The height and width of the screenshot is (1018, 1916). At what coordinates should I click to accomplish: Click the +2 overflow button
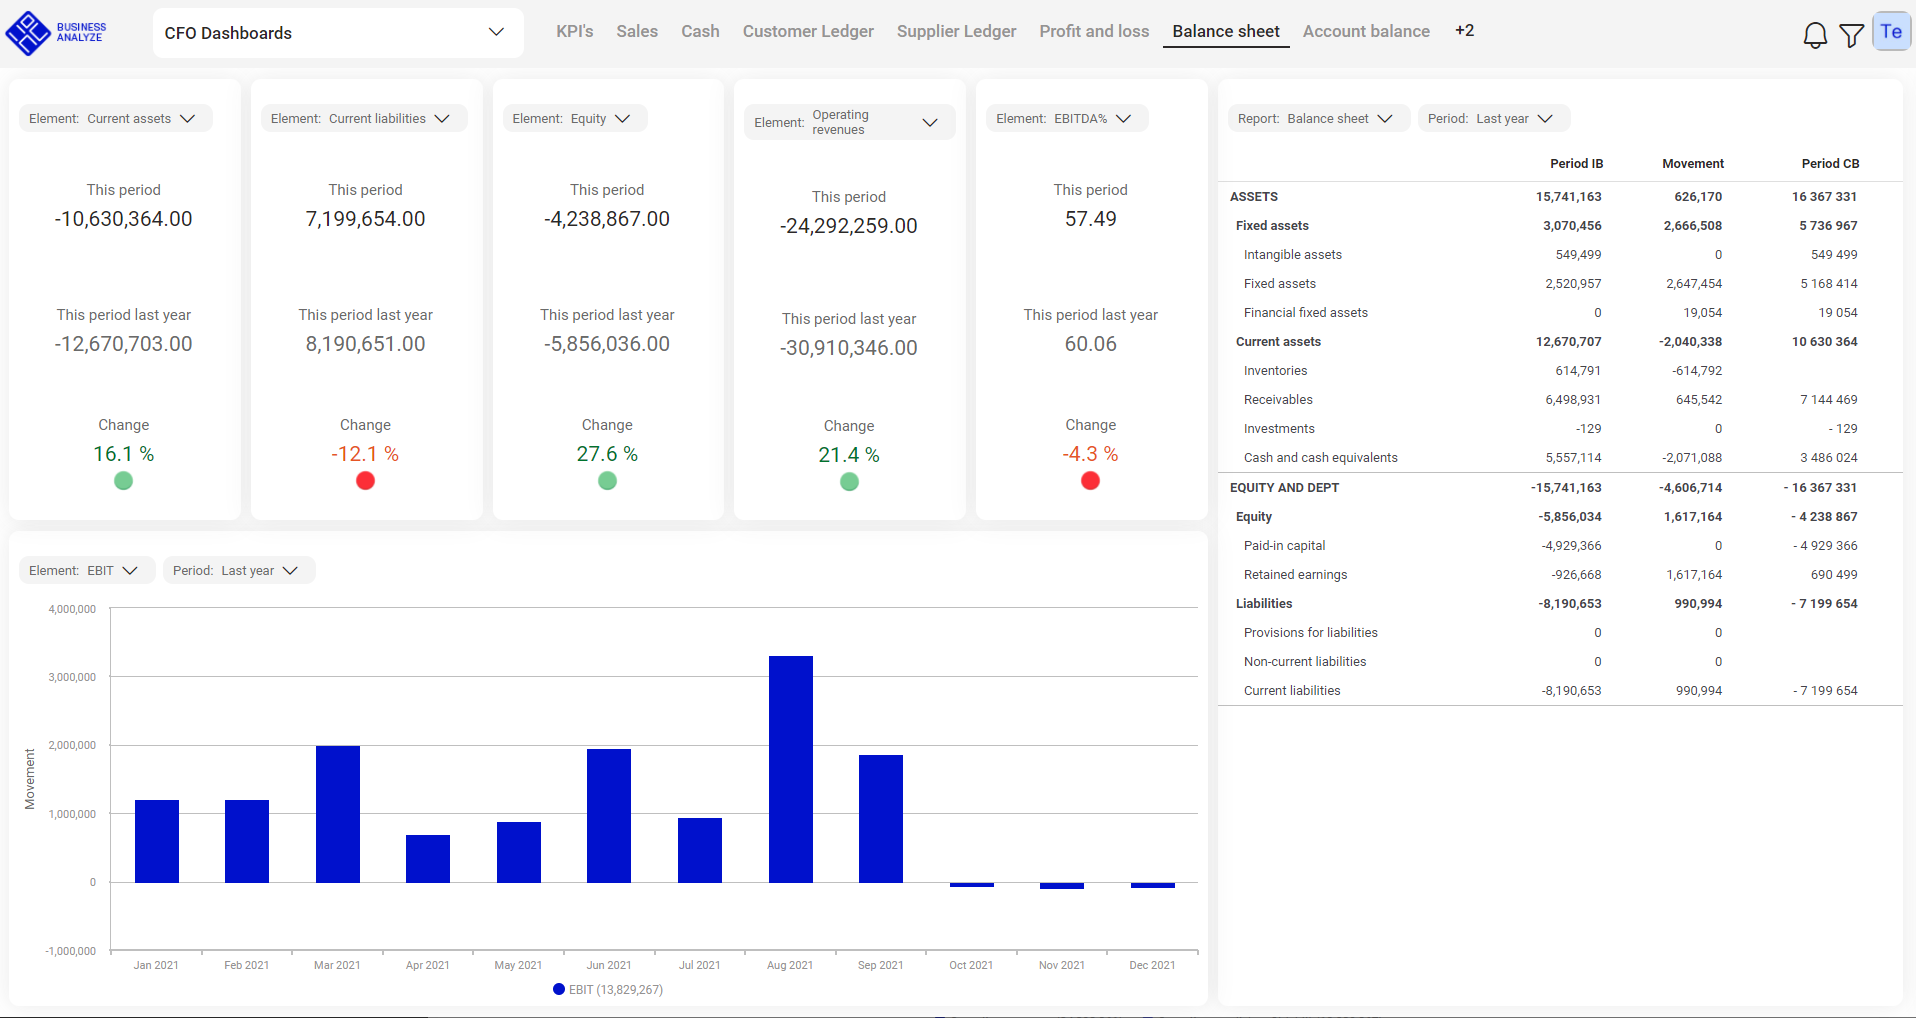click(x=1464, y=31)
